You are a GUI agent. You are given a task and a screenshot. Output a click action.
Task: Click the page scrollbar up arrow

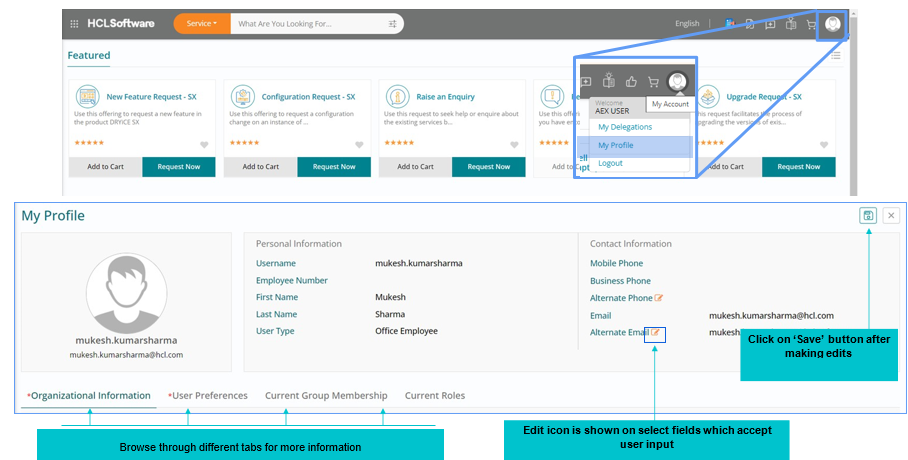[853, 14]
